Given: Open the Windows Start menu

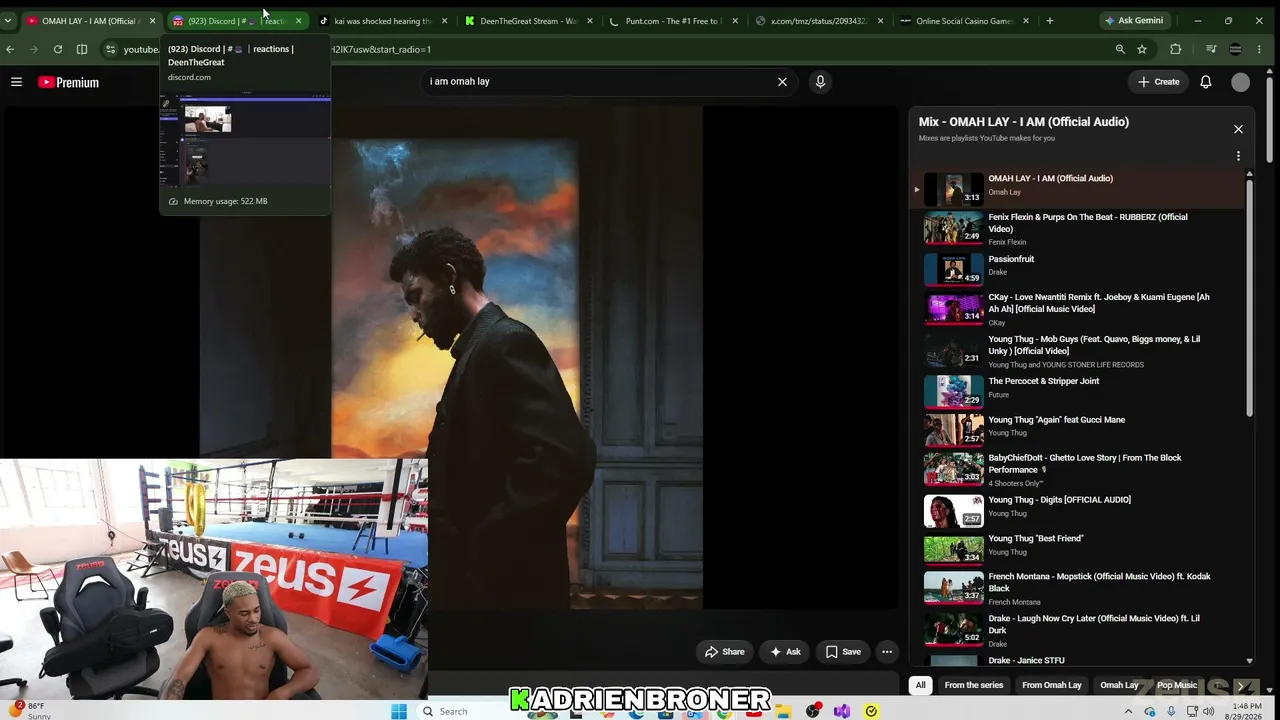Looking at the screenshot, I should tap(399, 711).
